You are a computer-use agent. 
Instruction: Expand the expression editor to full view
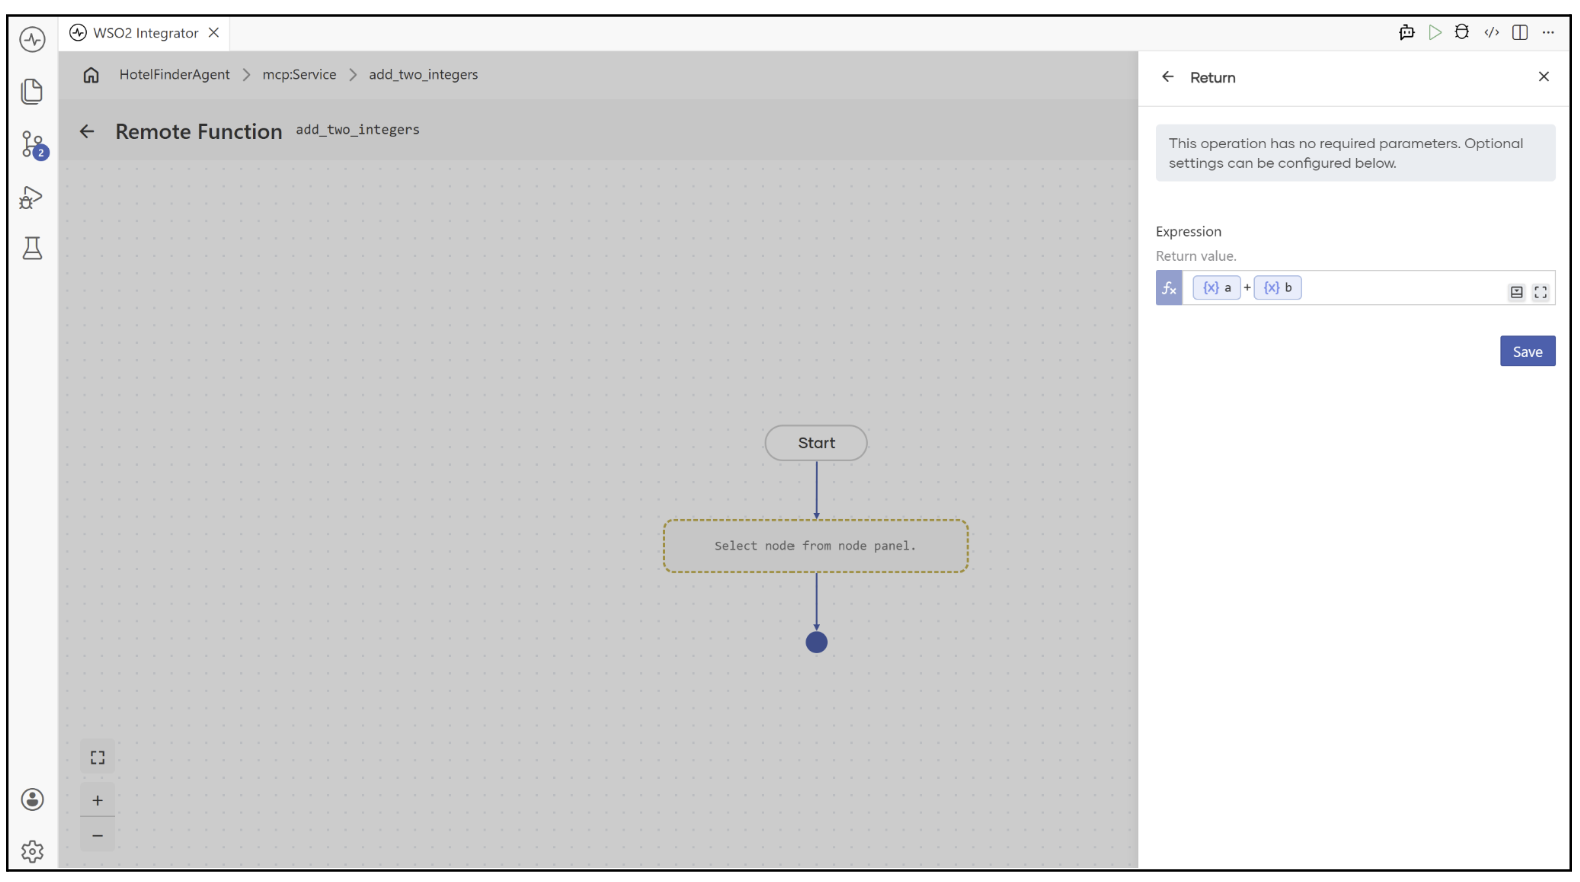click(x=1541, y=292)
